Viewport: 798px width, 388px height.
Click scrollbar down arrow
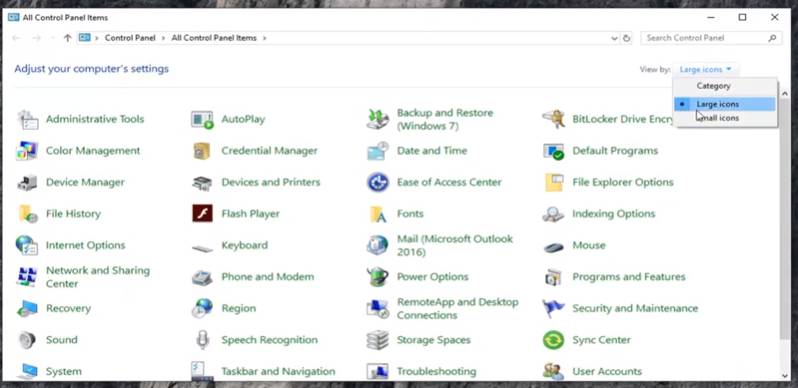pos(784,376)
